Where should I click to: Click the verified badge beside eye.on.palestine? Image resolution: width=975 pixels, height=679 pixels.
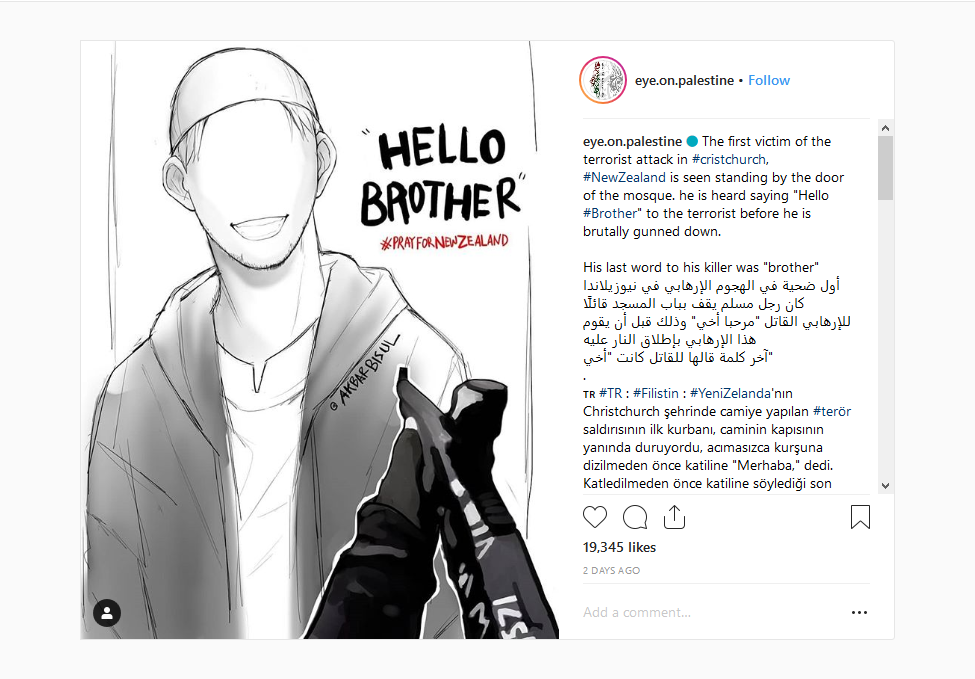point(692,142)
